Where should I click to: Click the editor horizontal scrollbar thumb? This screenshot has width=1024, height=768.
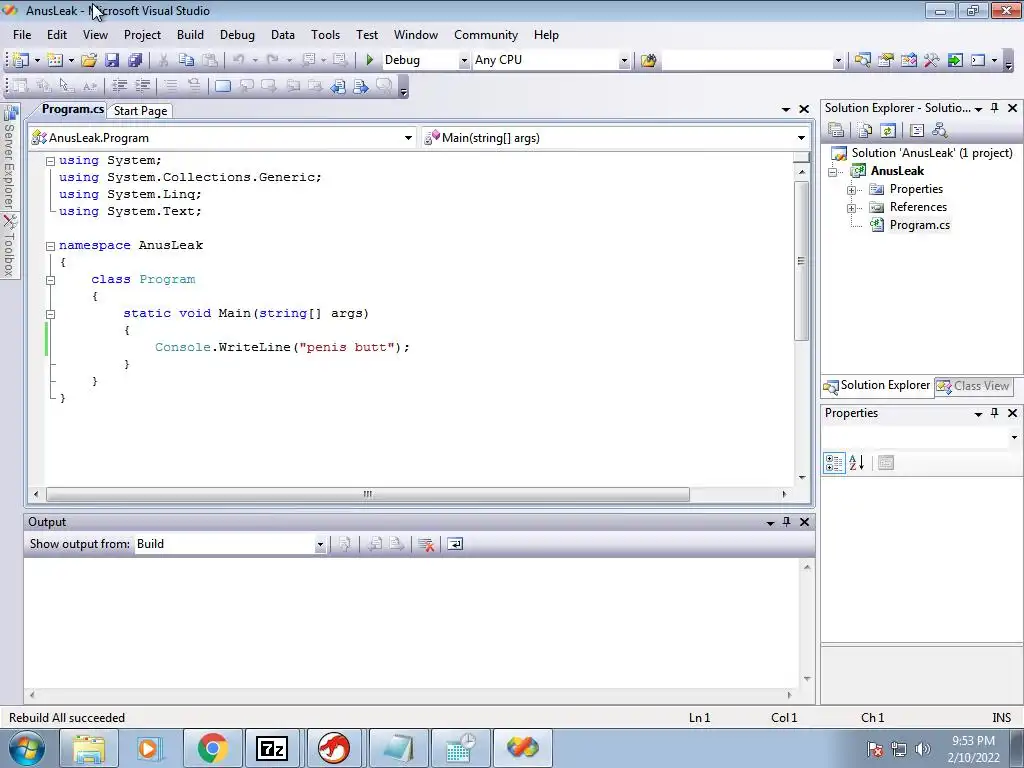pos(368,494)
